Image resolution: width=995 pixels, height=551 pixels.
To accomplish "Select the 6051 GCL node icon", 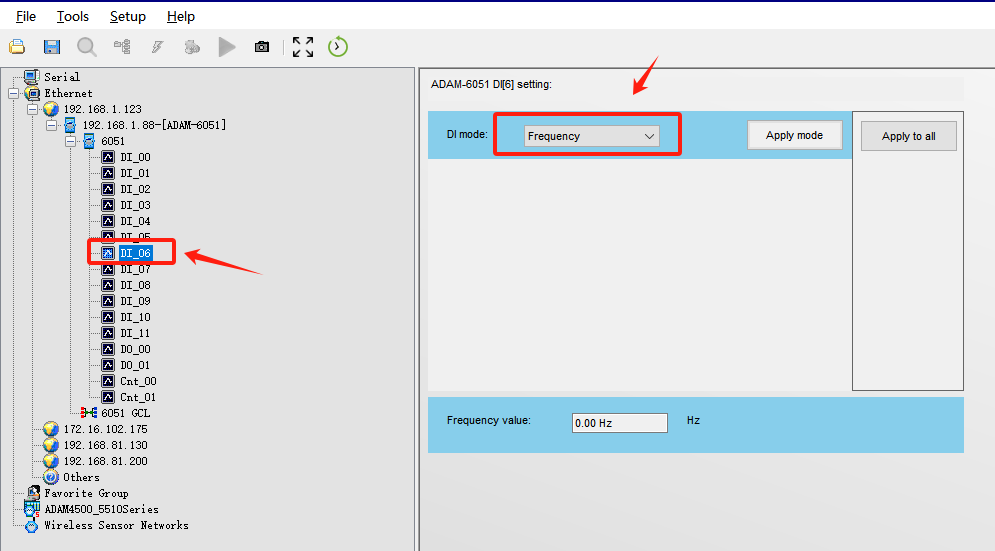I will pyautogui.click(x=89, y=413).
